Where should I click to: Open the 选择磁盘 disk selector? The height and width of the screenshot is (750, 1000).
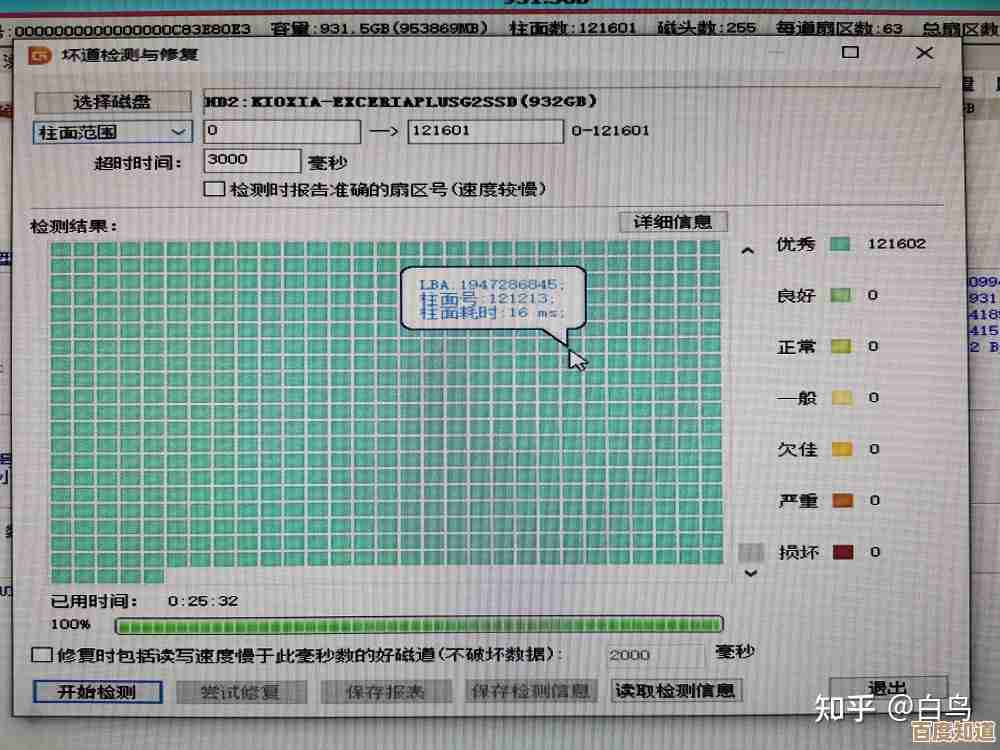click(x=113, y=101)
